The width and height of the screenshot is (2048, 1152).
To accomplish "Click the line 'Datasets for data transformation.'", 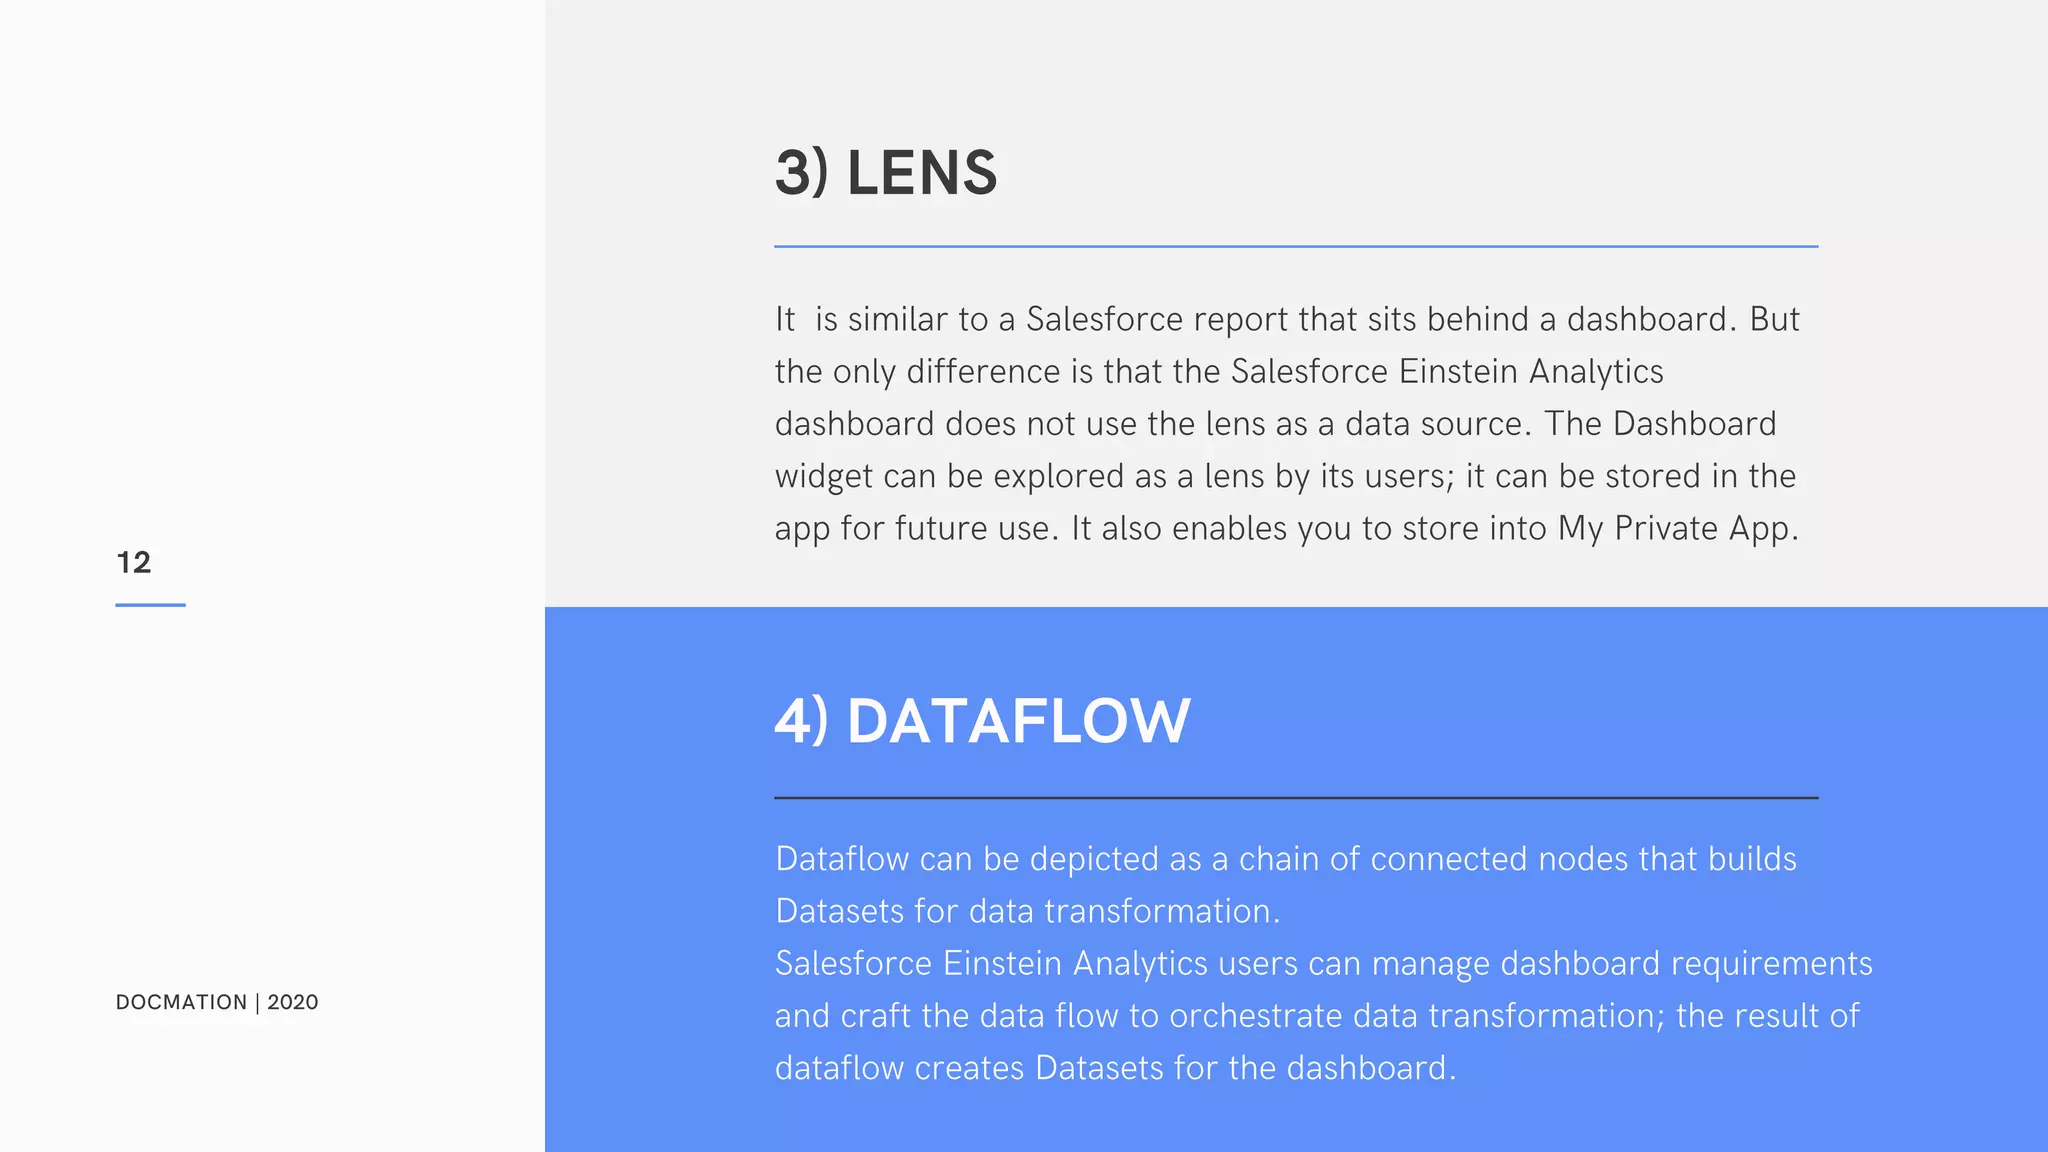I will [1027, 911].
